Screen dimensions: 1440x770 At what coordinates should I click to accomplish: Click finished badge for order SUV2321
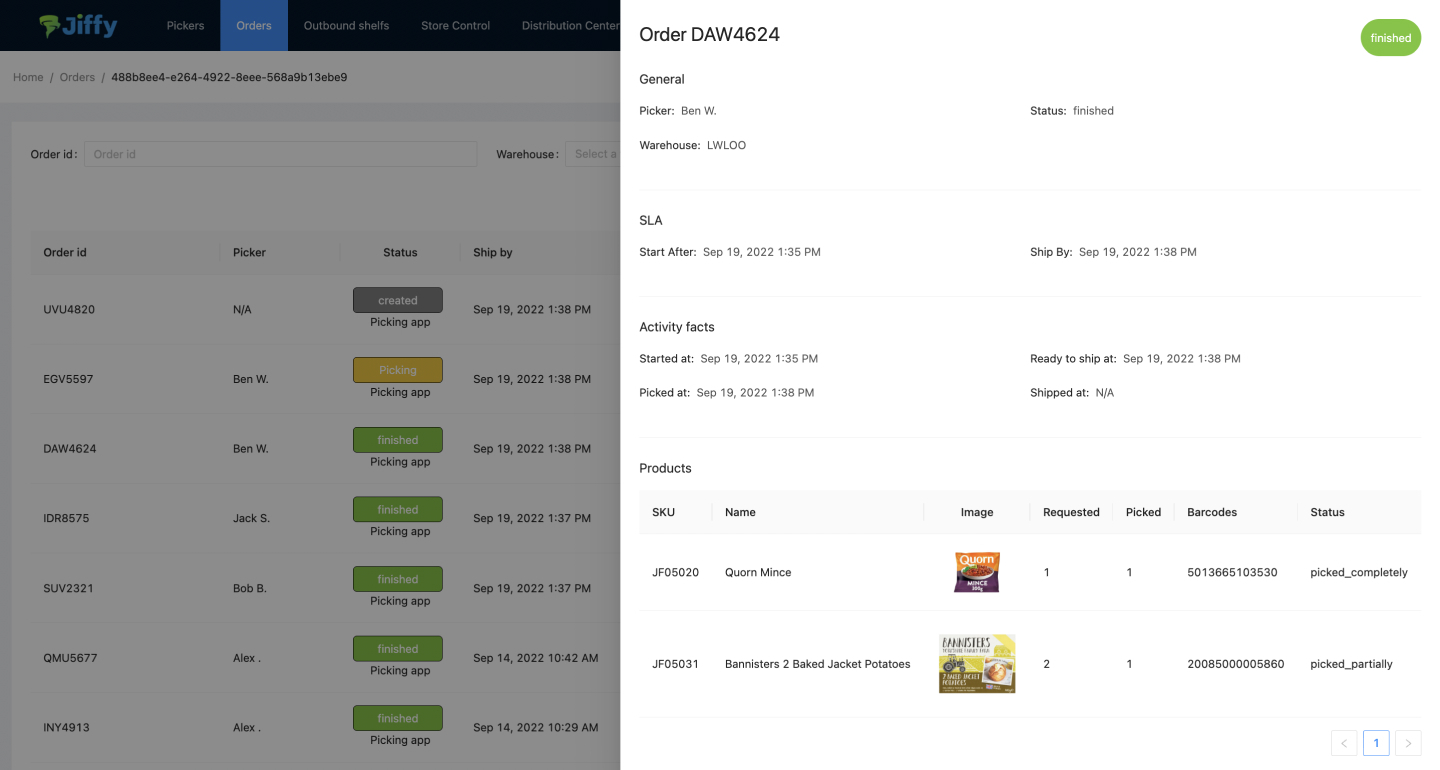(397, 579)
